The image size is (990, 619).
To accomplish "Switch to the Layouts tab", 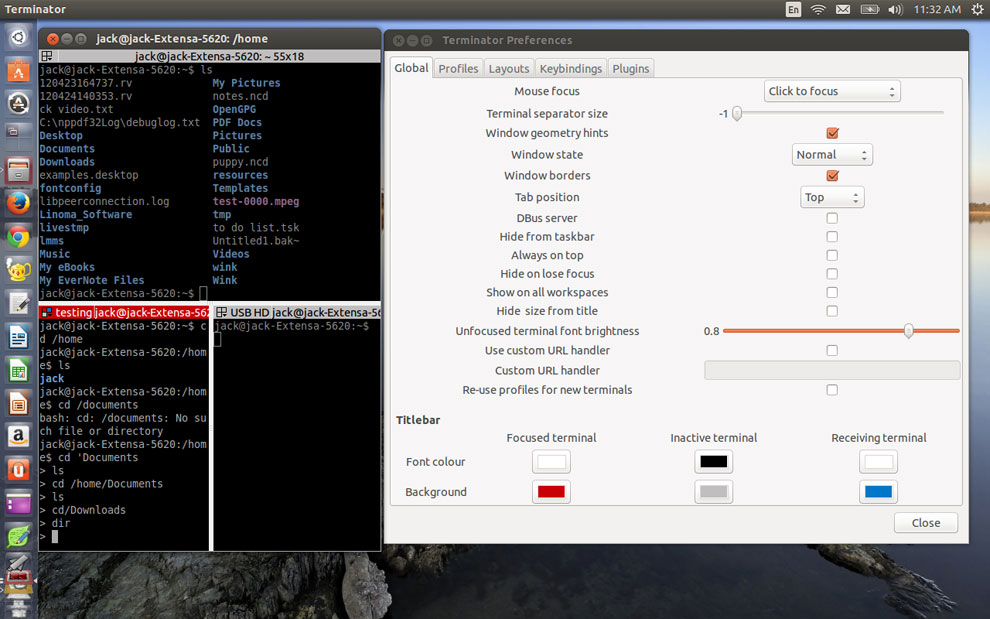I will 509,68.
